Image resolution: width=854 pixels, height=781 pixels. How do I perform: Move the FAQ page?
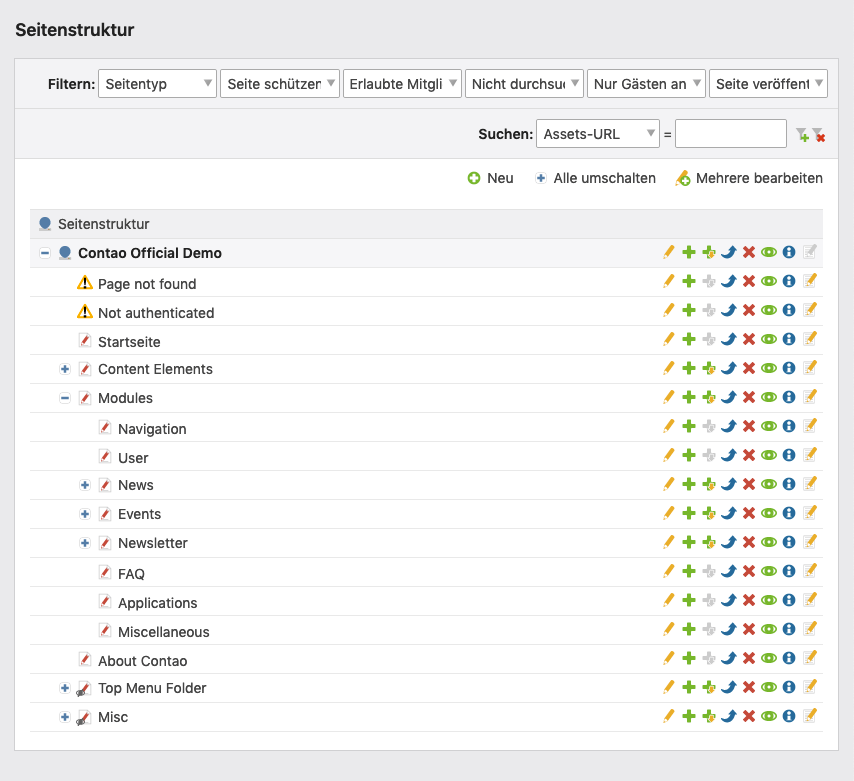tap(729, 571)
